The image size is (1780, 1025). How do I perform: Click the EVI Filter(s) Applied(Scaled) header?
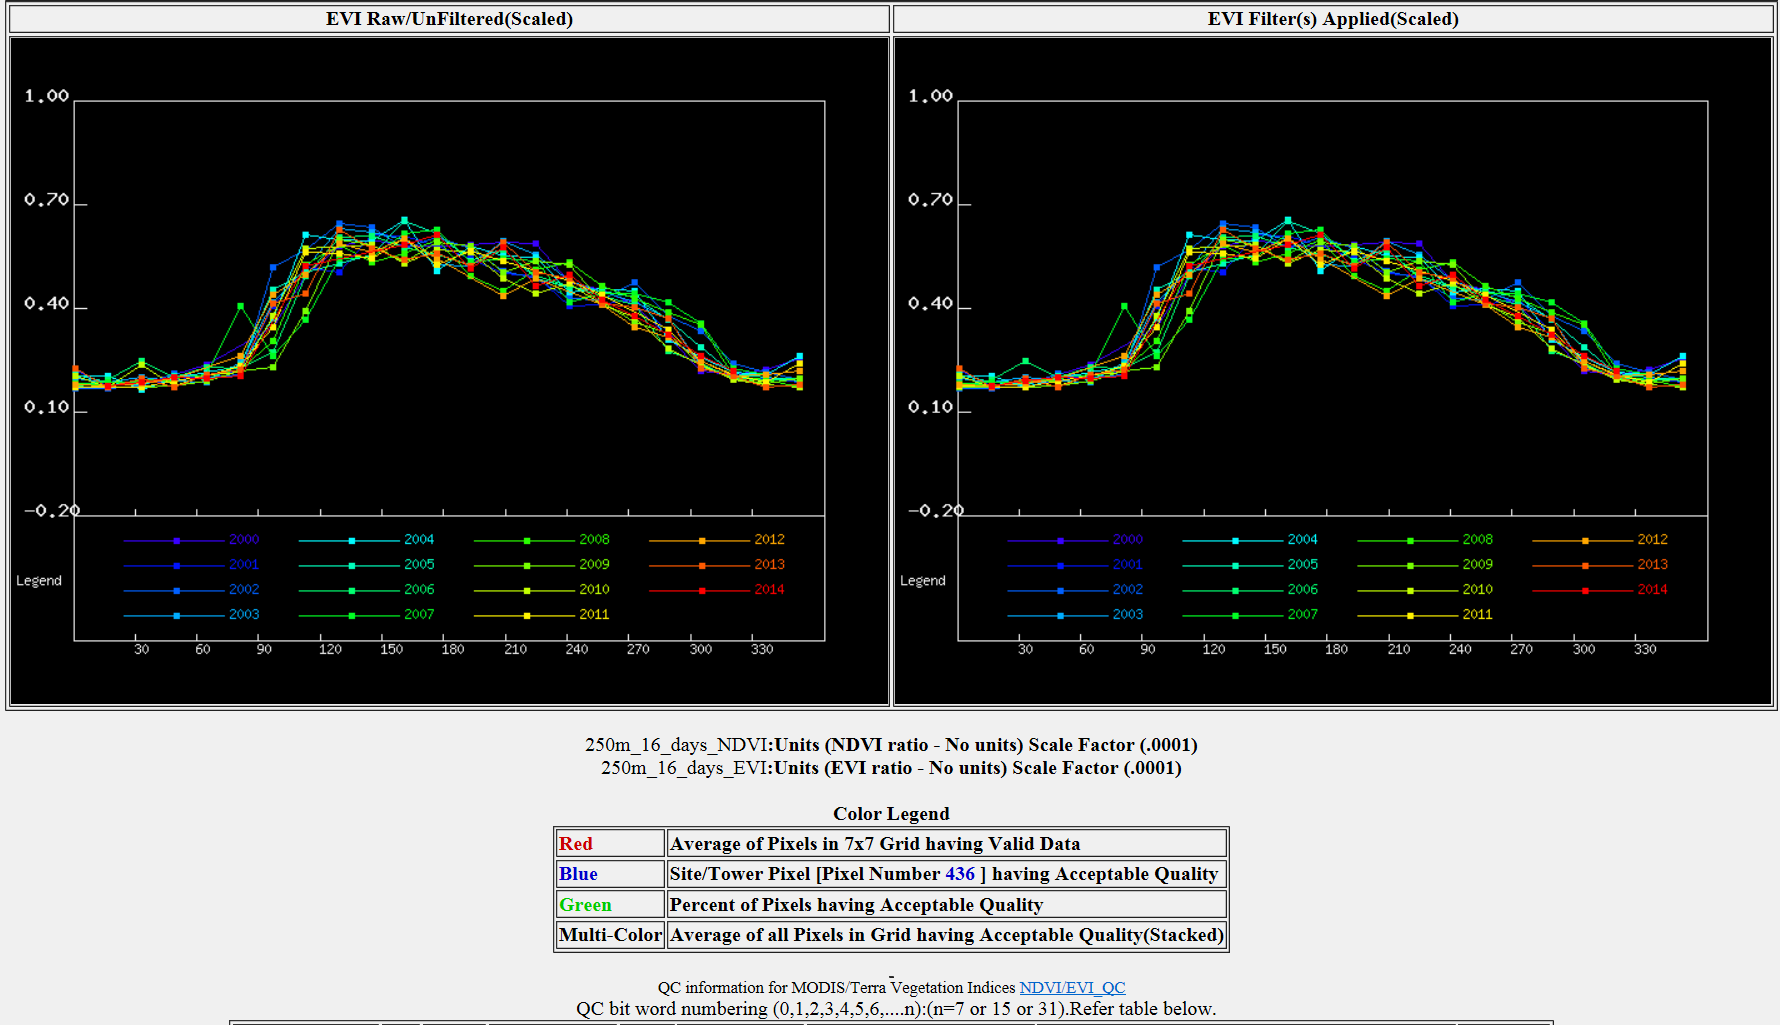pos(1333,19)
